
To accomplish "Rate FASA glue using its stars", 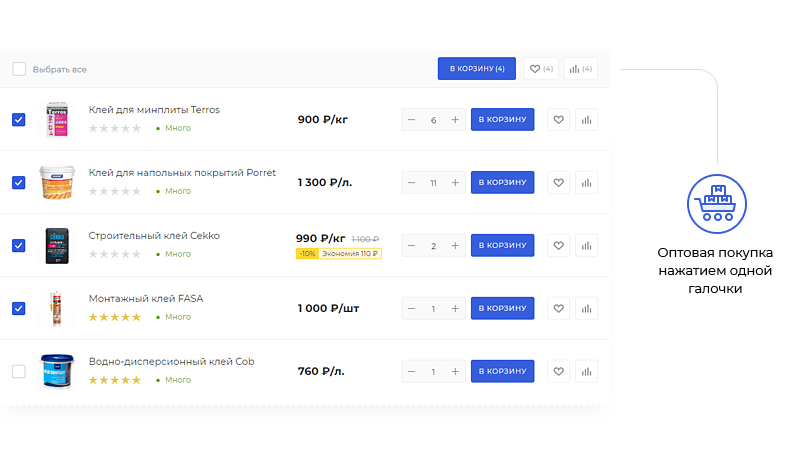I will click(x=114, y=317).
